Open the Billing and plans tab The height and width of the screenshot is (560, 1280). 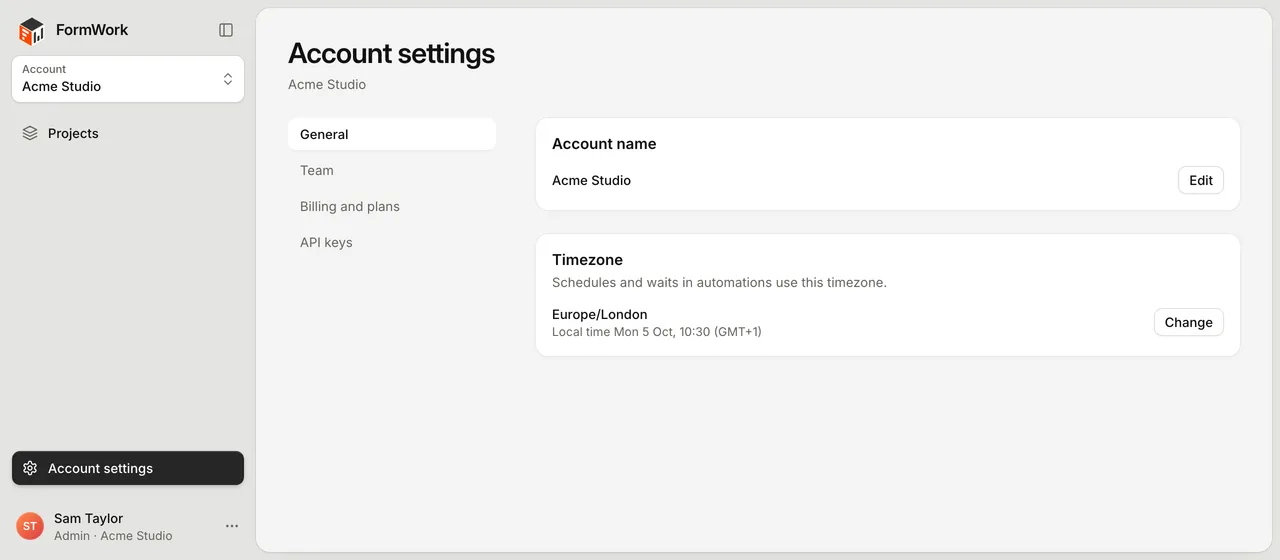pyautogui.click(x=392, y=206)
